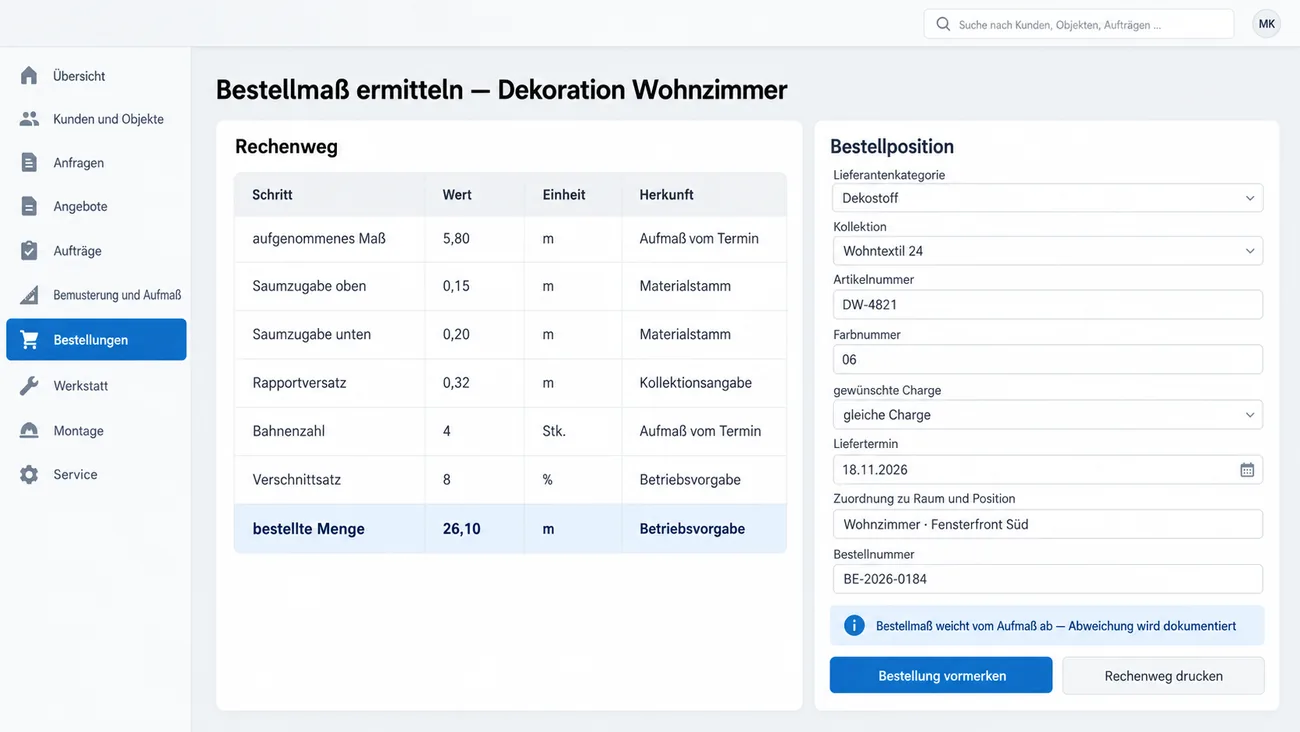This screenshot has width=1300, height=732.
Task: Open the Kollektion dropdown Wohntextil 24
Action: pyautogui.click(x=1048, y=251)
